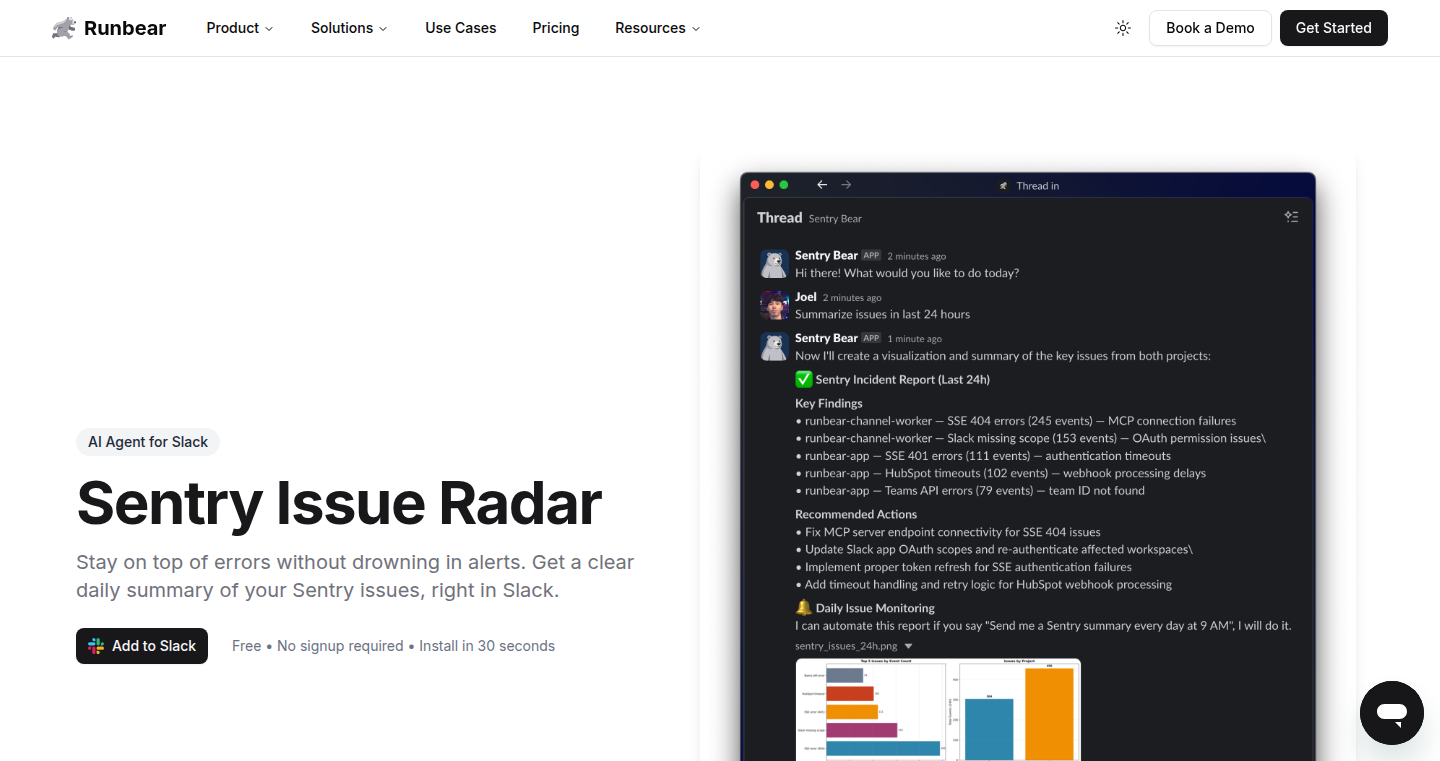Click the SSE 401 errors (111 events) line
This screenshot has height=761, width=1440.
point(983,456)
